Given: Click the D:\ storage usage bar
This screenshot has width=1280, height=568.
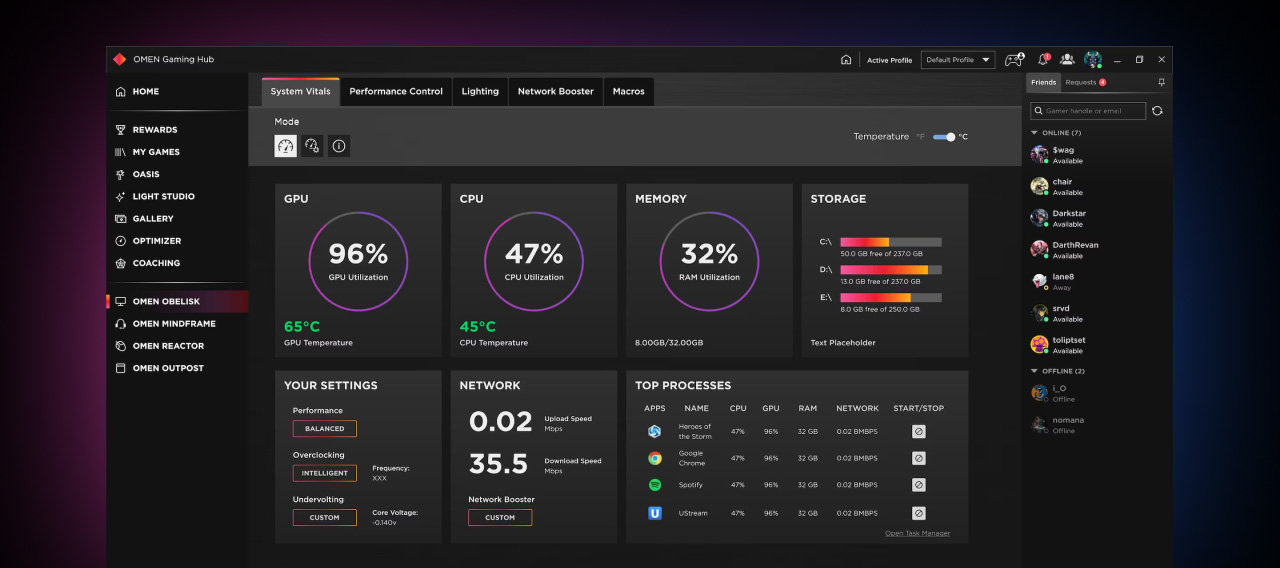Looking at the screenshot, I should (891, 270).
